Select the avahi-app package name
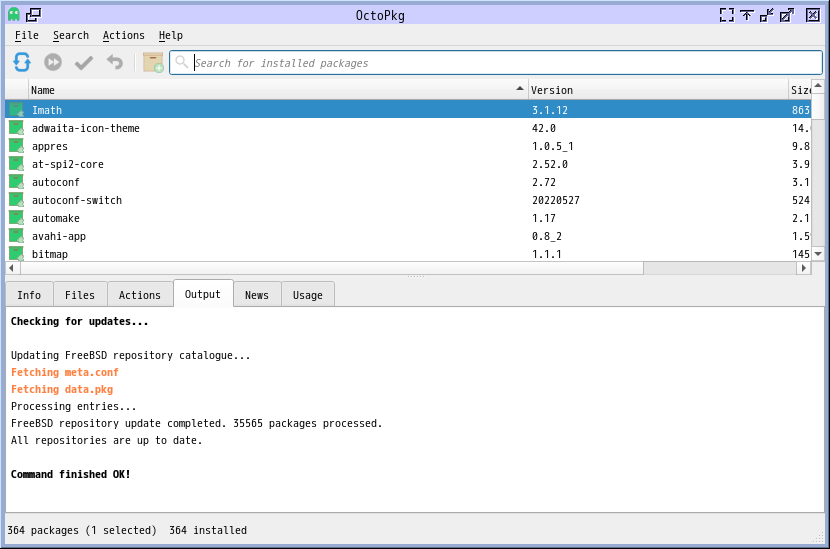The image size is (830, 549). coord(59,236)
